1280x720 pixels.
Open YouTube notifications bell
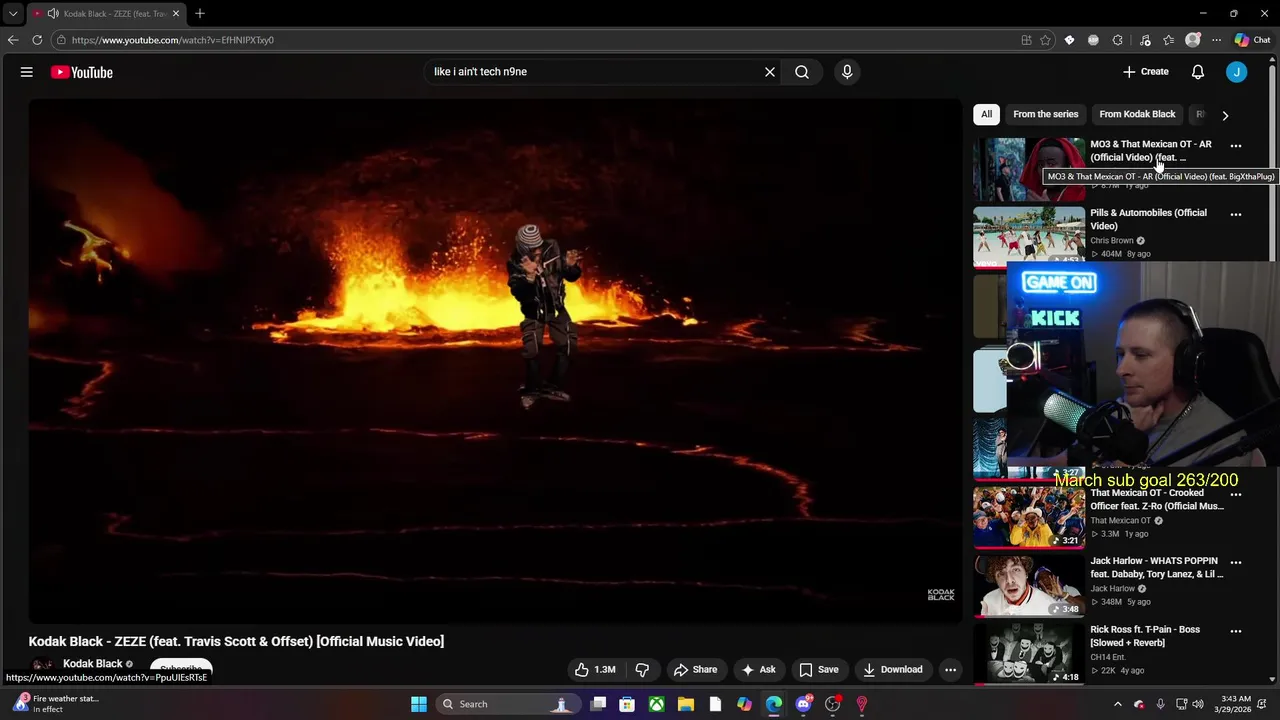point(1198,72)
